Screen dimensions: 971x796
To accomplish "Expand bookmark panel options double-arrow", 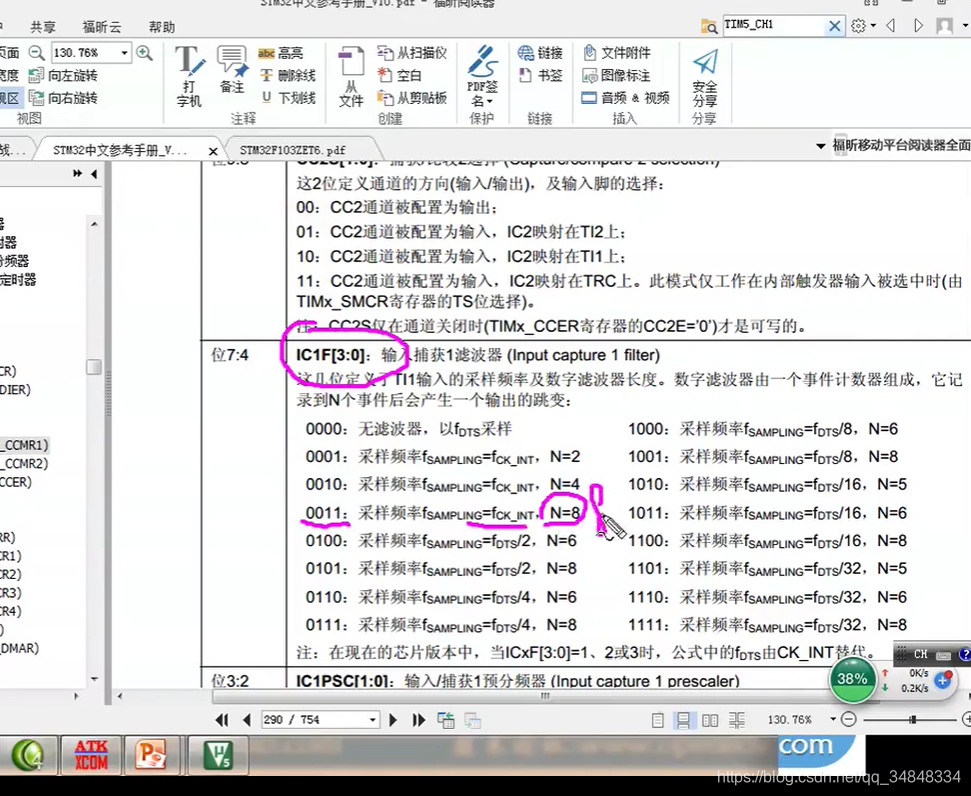I will [77, 173].
